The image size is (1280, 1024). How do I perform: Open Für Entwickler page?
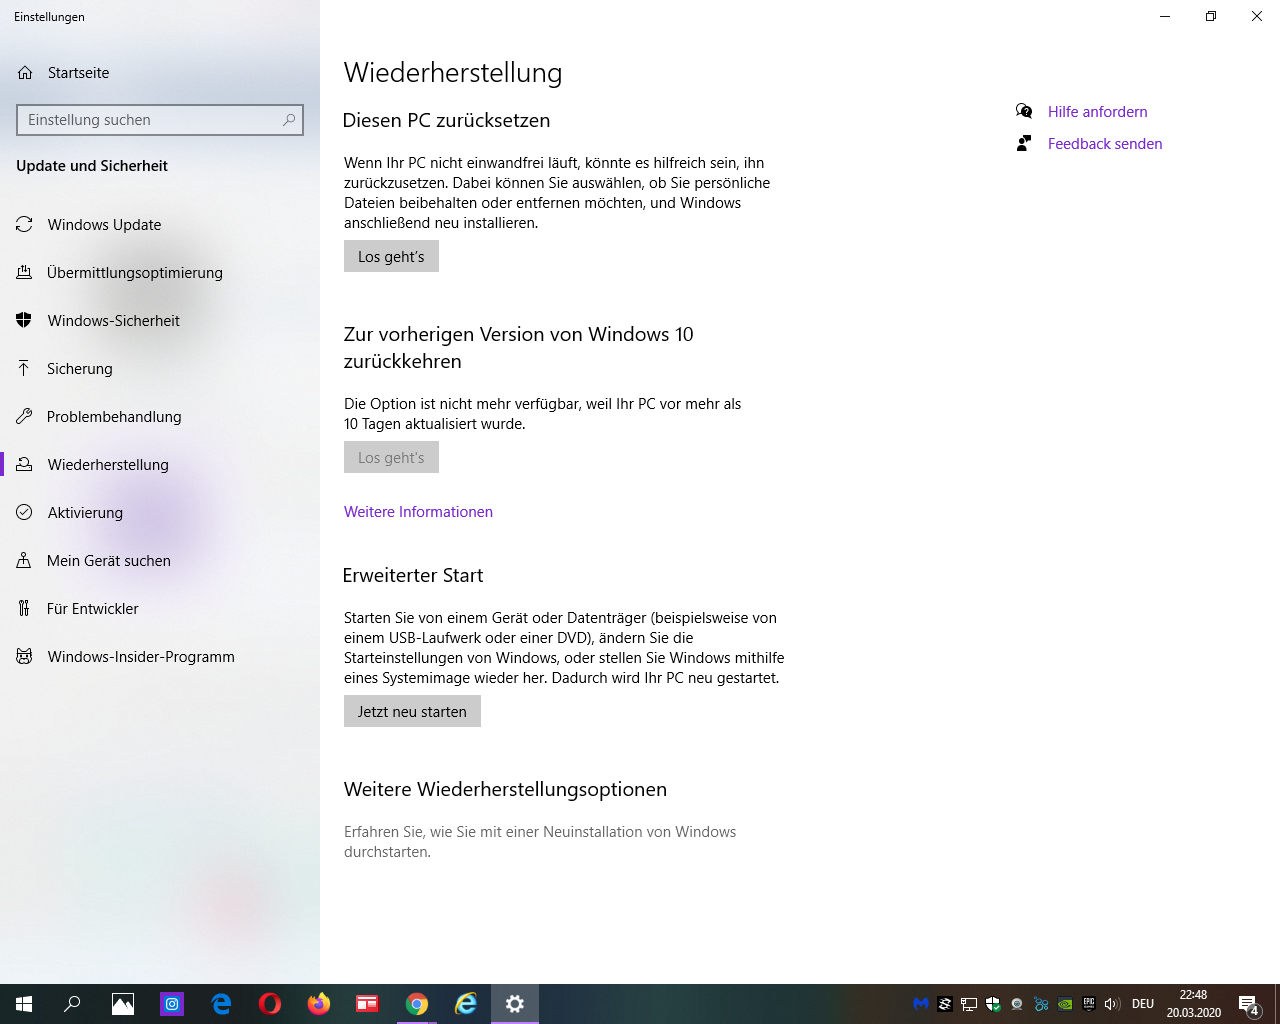click(160, 609)
